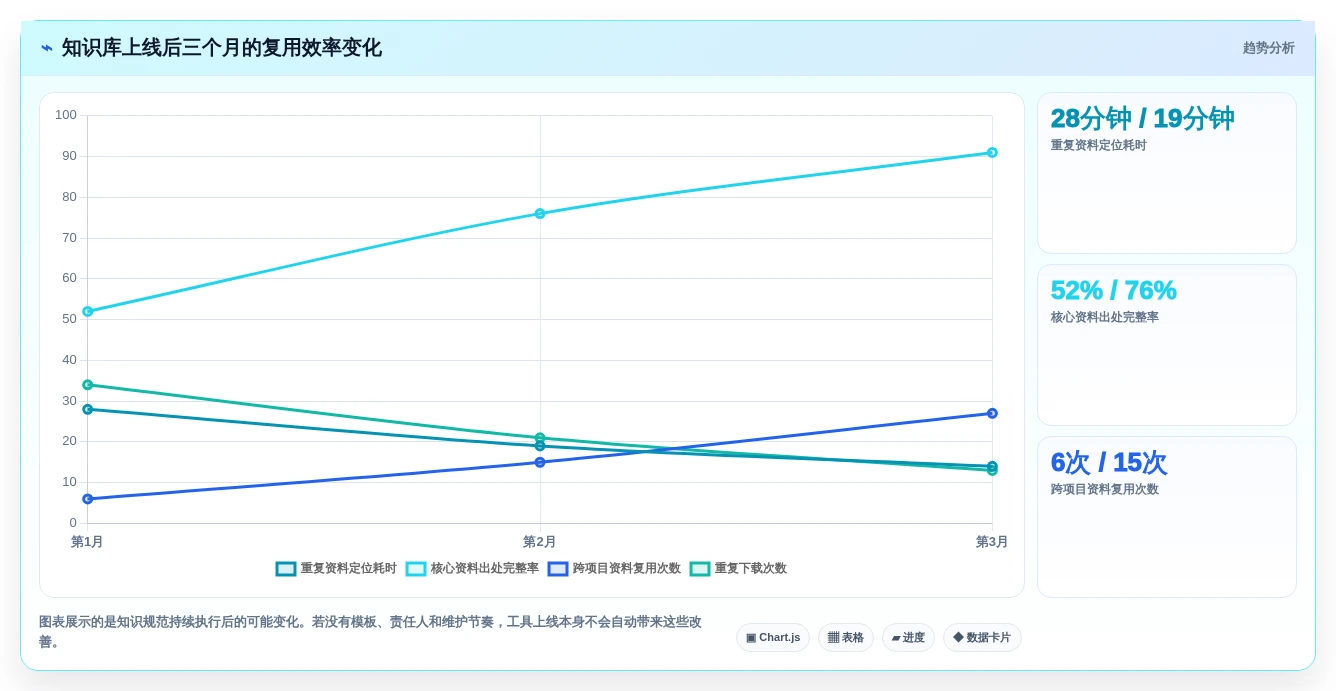Click the 趋势分析 label in header
Viewport: 1336px width, 691px height.
coord(1268,48)
